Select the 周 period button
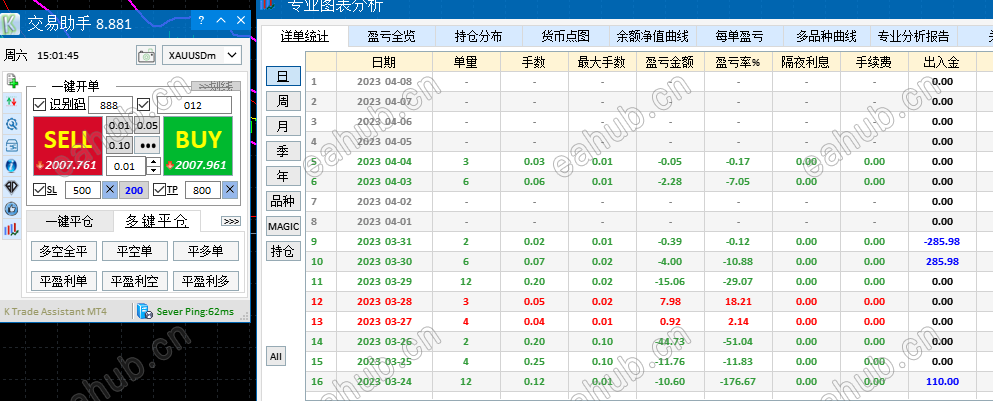The image size is (993, 401). [283, 101]
